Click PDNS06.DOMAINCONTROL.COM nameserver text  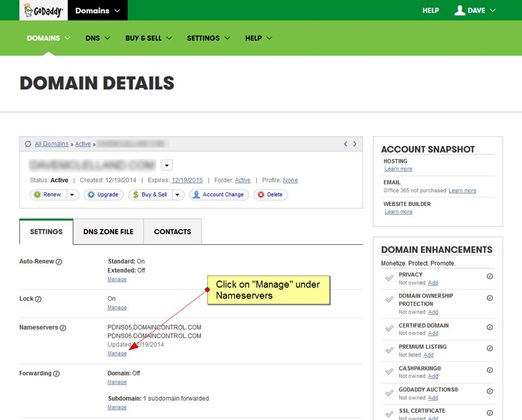tap(154, 336)
